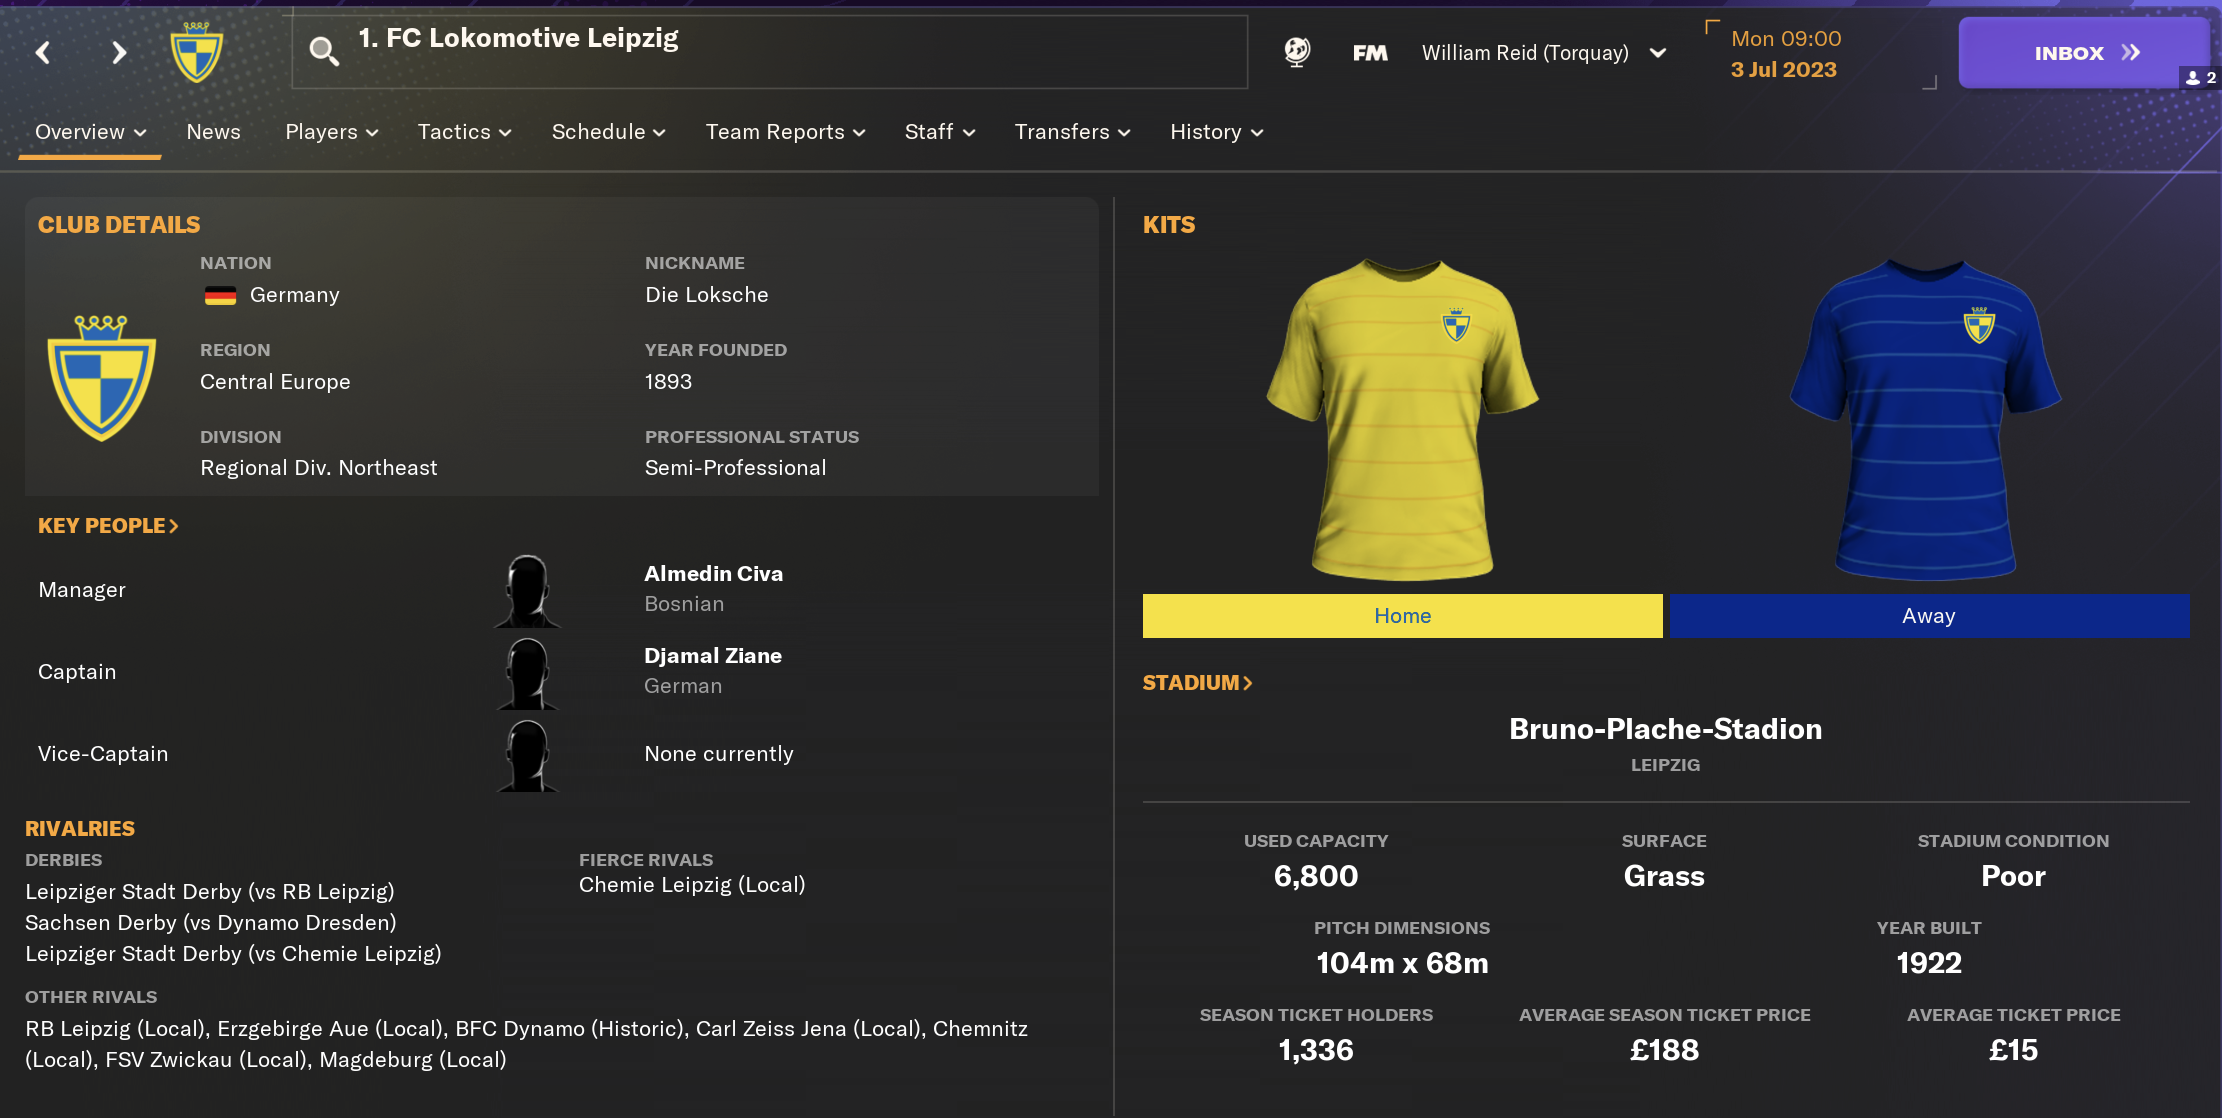Click the yellow home kit shirt
This screenshot has height=1118, width=2222.
coord(1402,420)
